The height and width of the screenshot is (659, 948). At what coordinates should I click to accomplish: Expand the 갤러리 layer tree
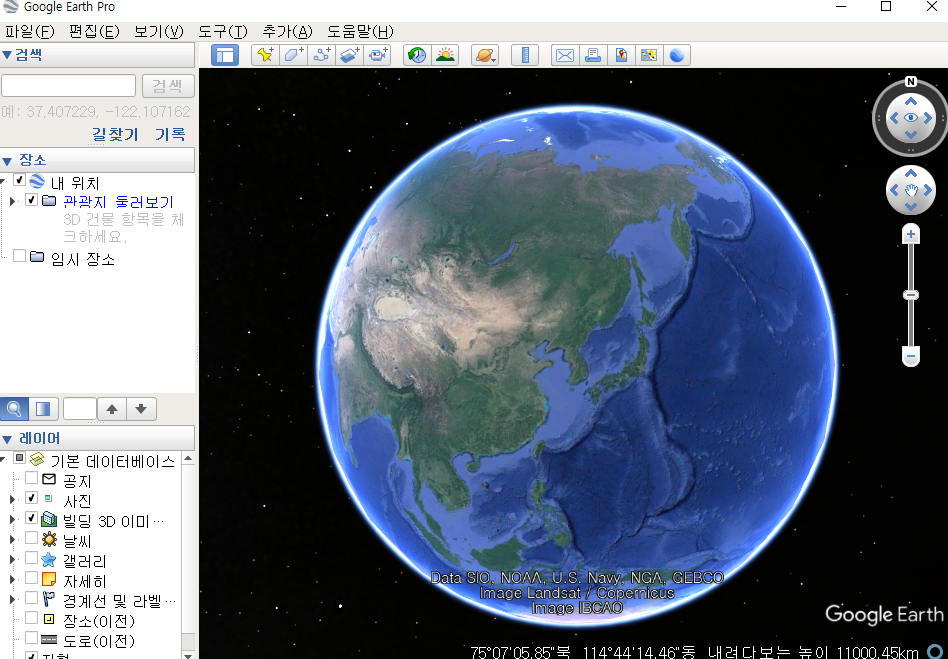coord(12,560)
